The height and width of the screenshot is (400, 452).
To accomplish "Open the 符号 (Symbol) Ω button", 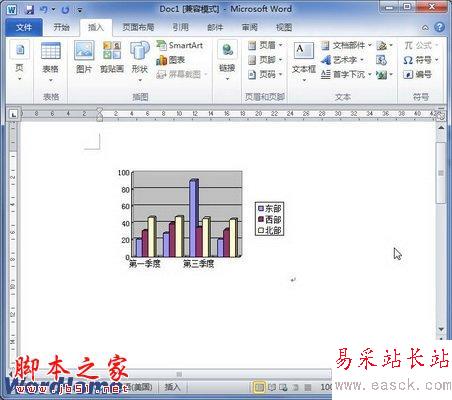I will click(x=421, y=60).
